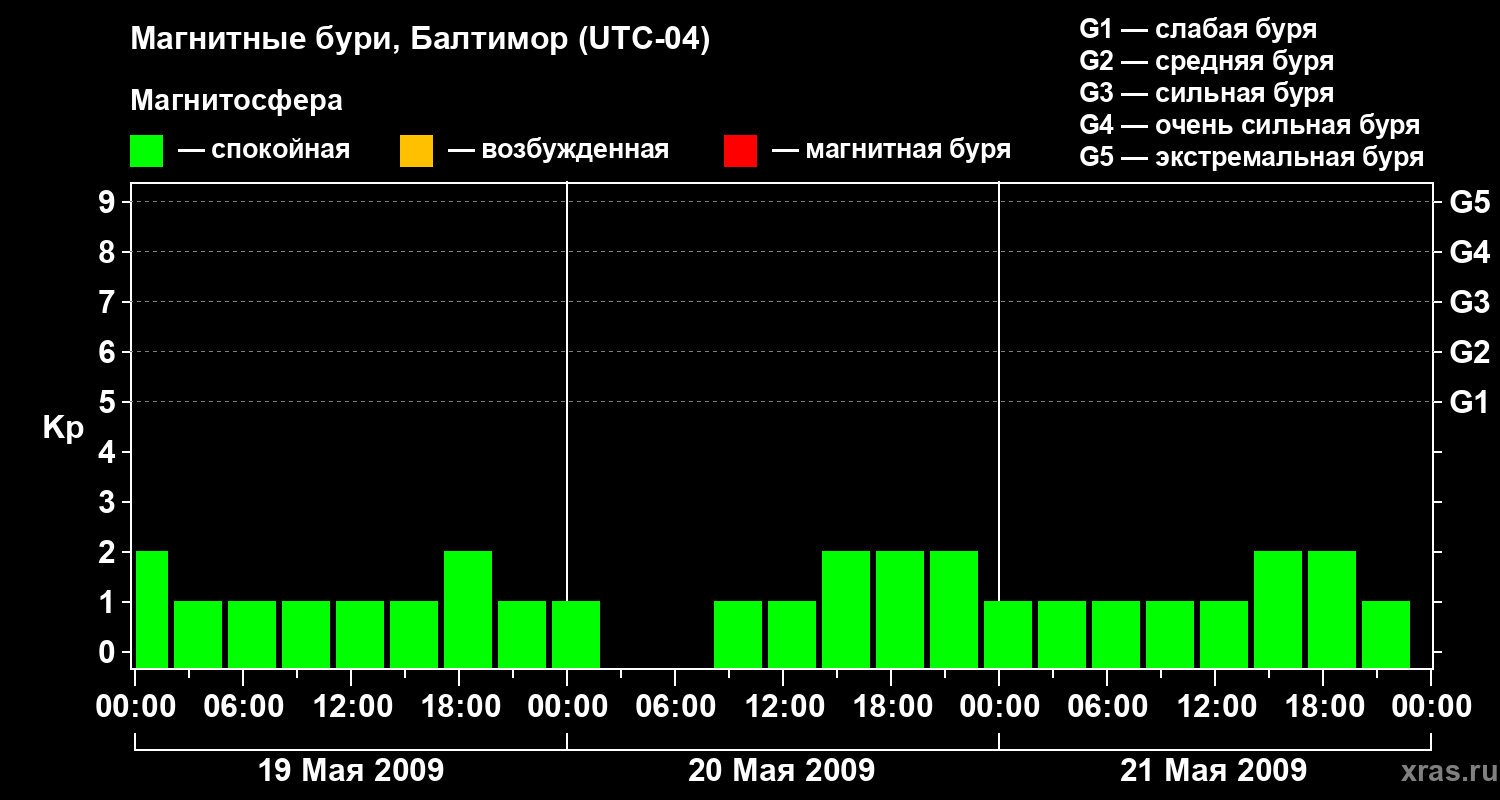Click the Kp 2 bar near 18:00 on 19 Мая

(468, 609)
